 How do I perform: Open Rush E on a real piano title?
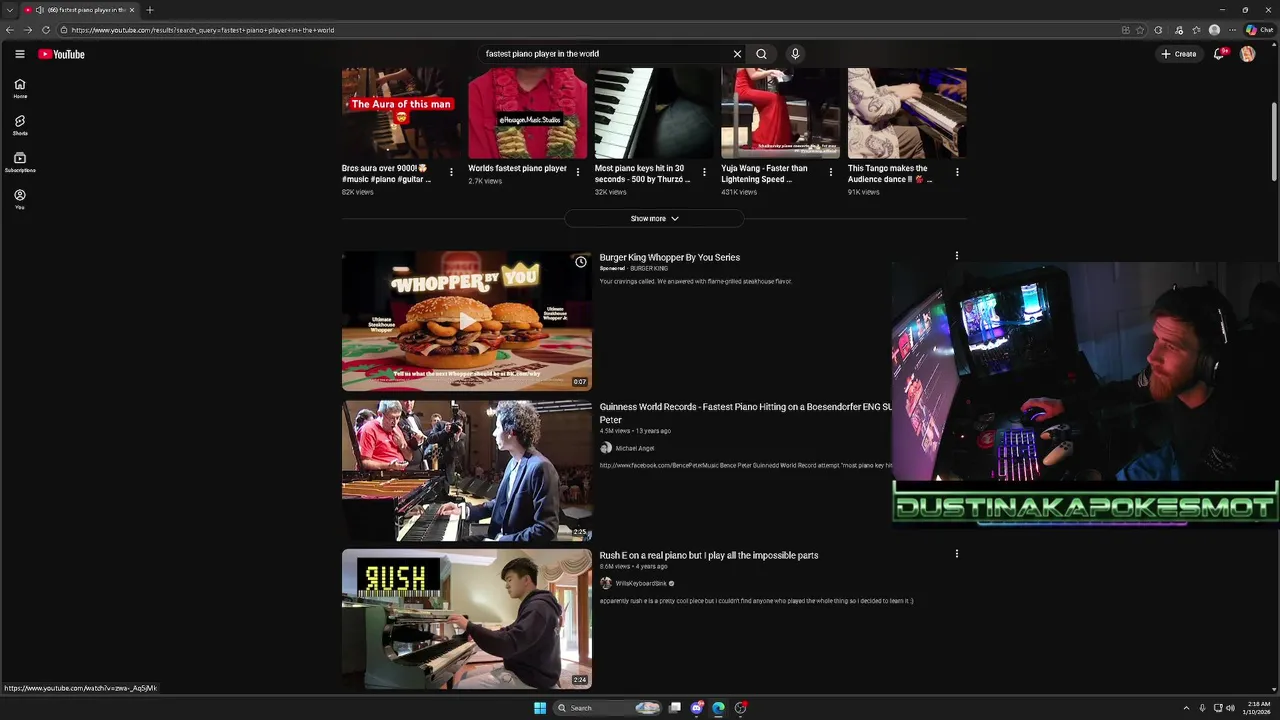(x=709, y=555)
